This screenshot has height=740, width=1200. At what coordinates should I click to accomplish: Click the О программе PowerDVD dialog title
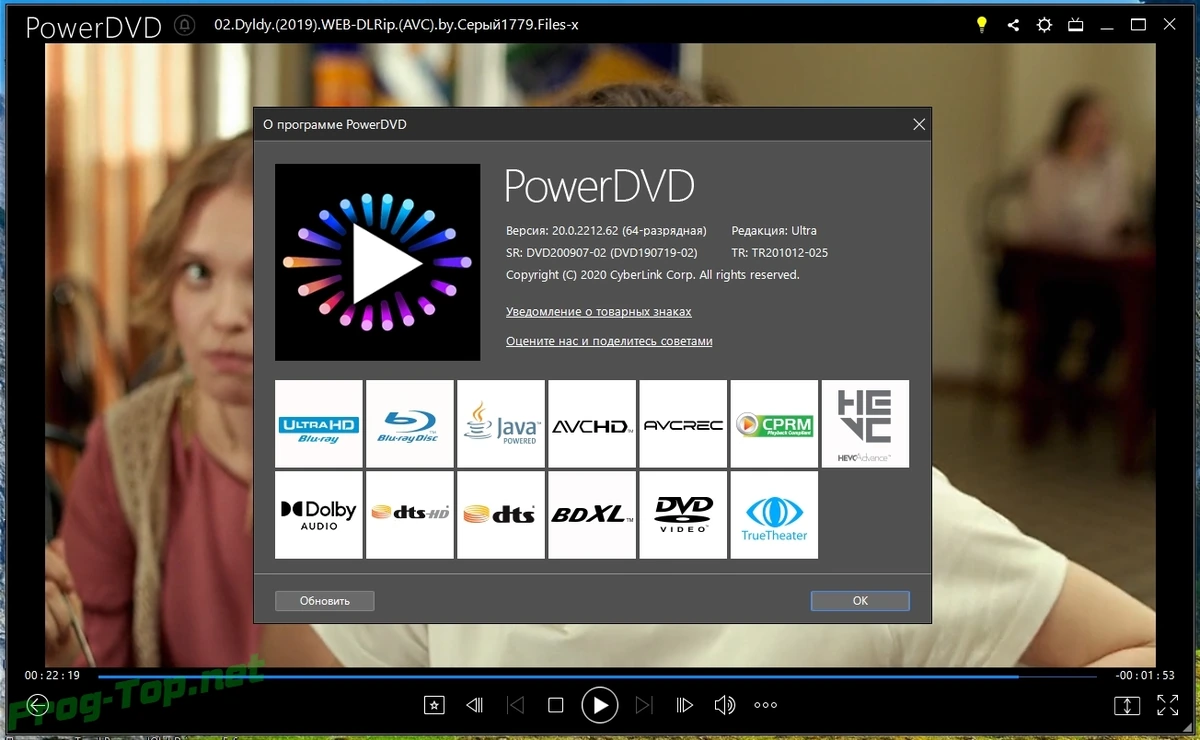click(335, 125)
